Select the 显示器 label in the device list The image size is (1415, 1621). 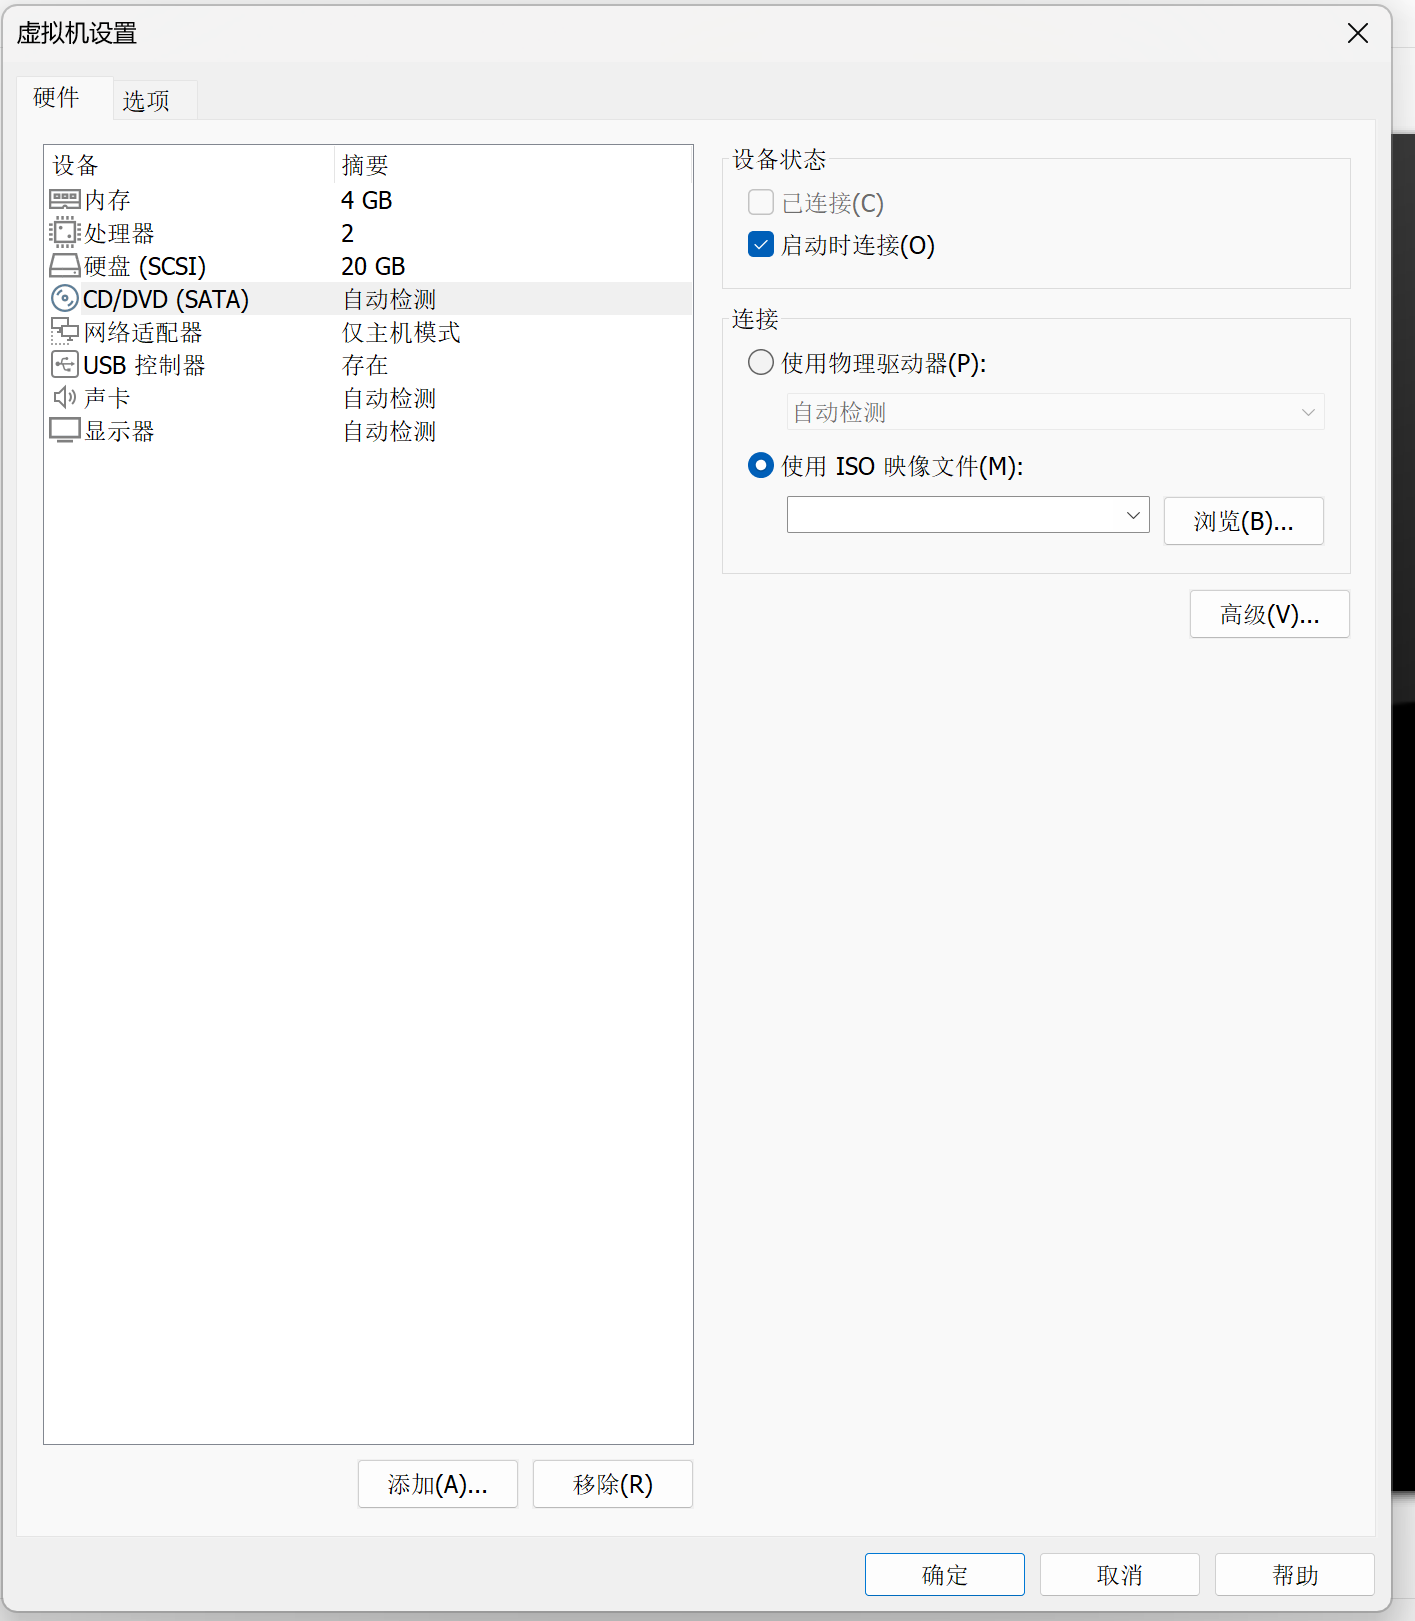pyautogui.click(x=120, y=431)
